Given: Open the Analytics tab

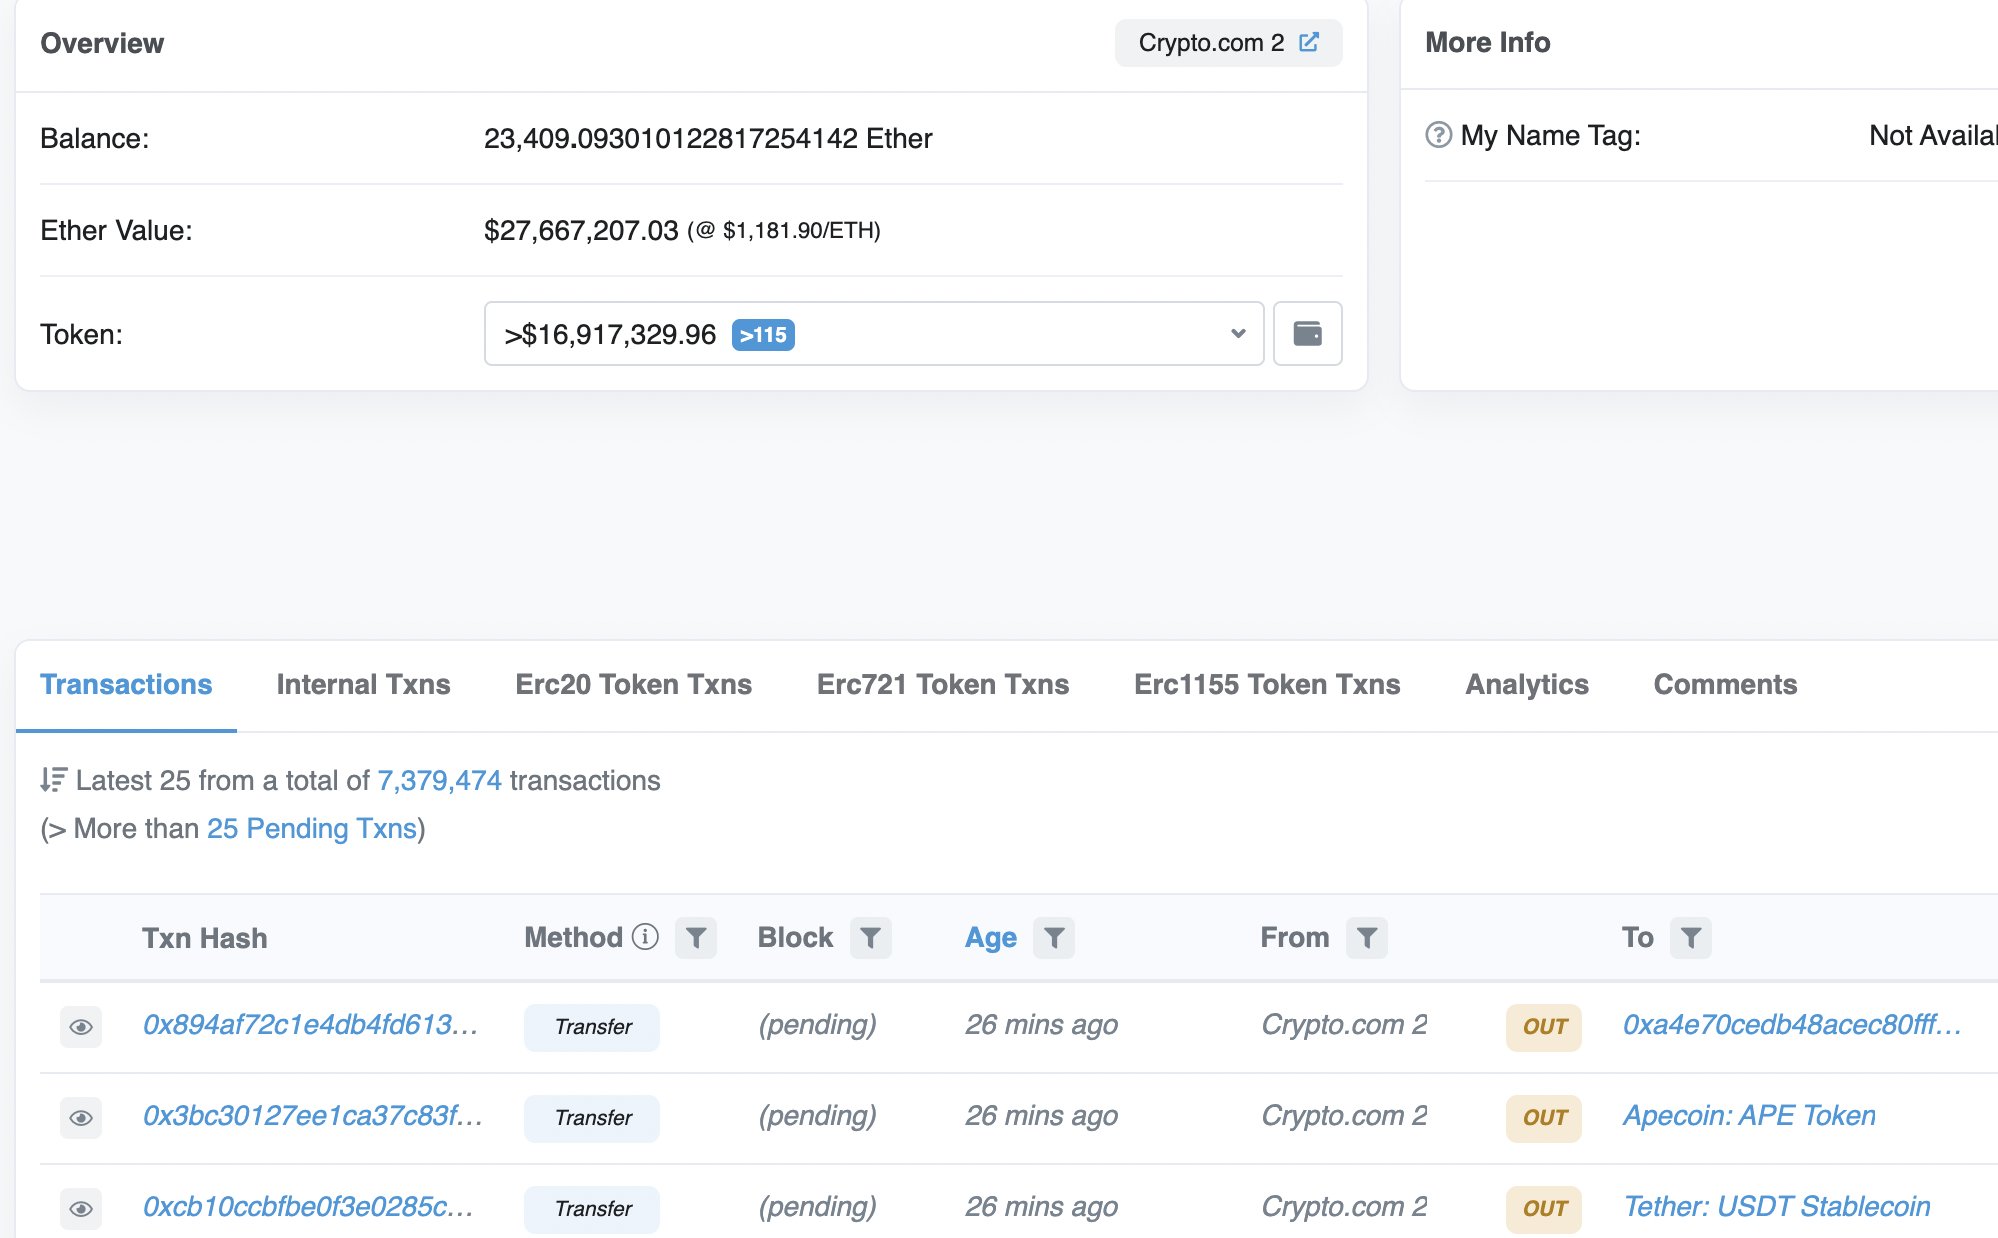Looking at the screenshot, I should 1526,684.
